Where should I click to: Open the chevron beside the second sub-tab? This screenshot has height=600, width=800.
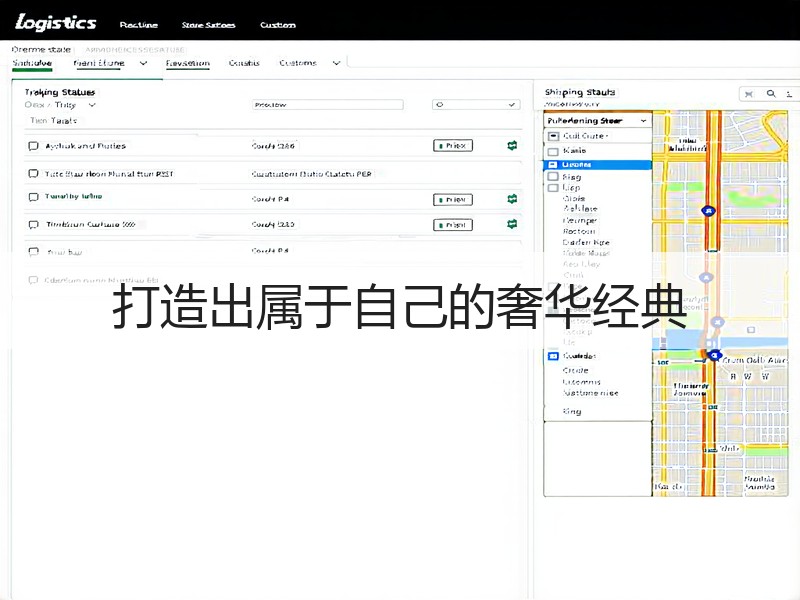(143, 63)
